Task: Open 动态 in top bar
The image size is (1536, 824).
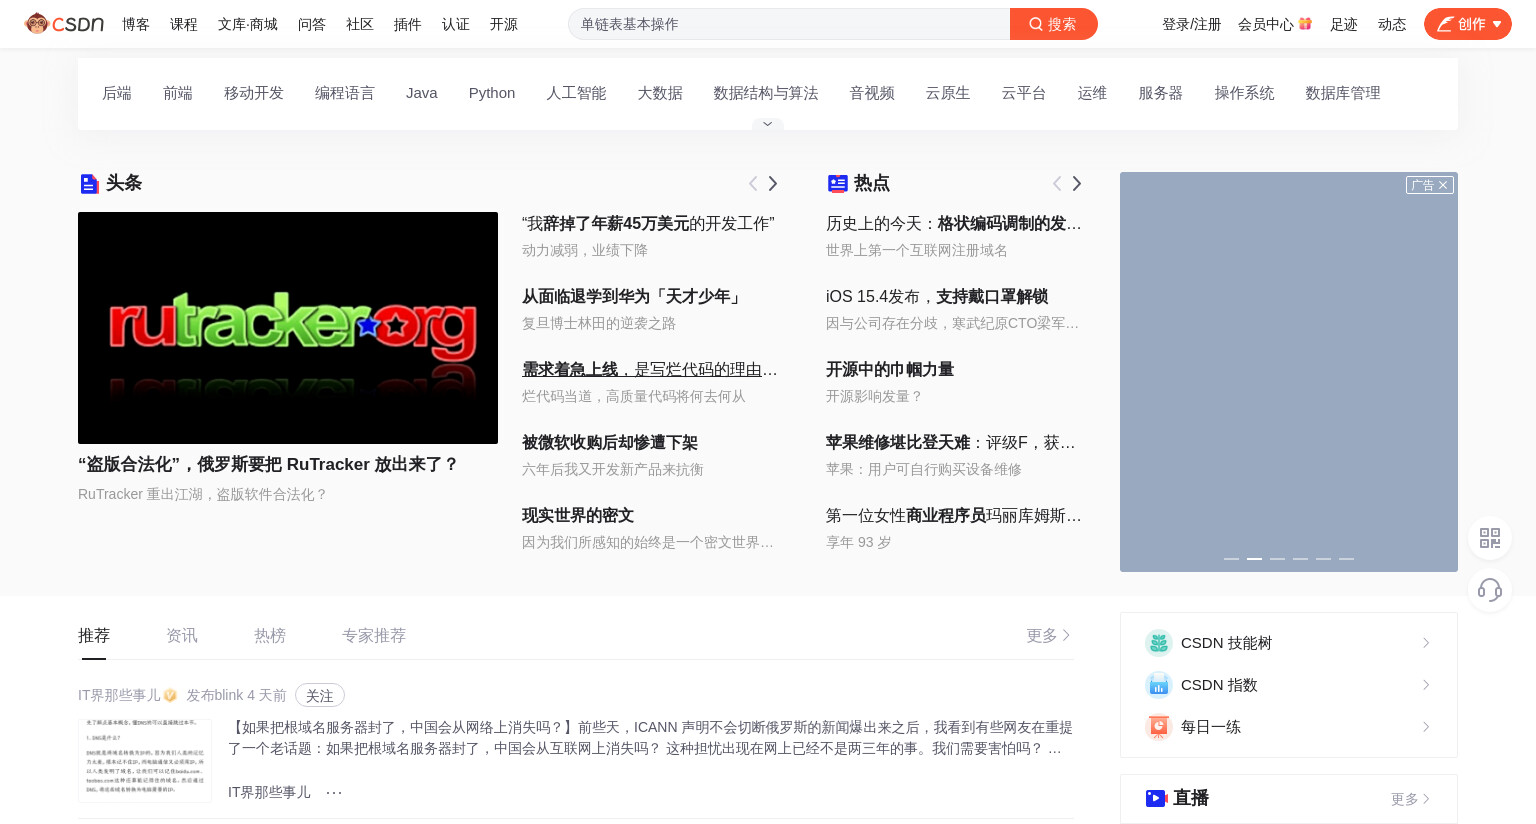Action: pos(1391,24)
